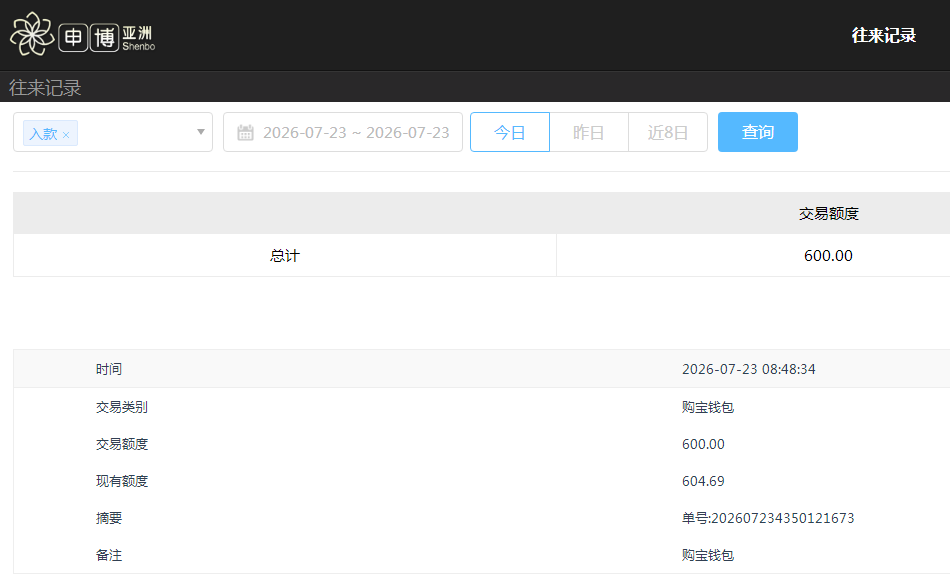
Task: Click the 申博 亚洲 Shenbo brand text
Action: 107,38
